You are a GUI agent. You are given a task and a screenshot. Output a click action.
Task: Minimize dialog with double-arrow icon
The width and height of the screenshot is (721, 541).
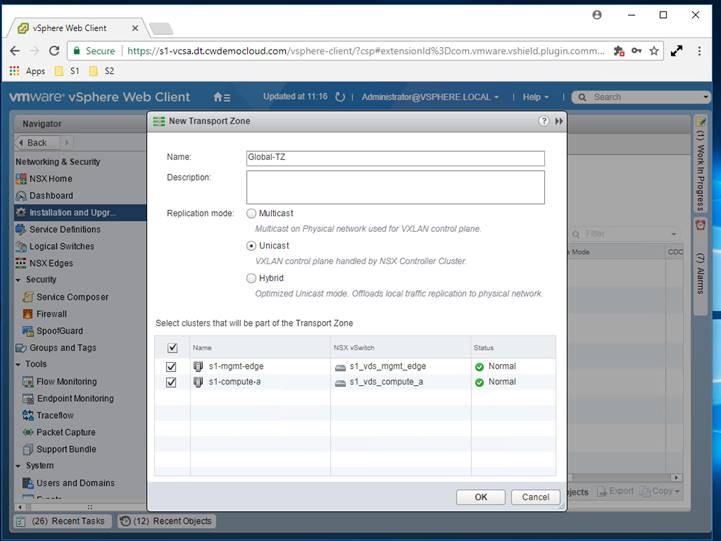pos(559,121)
